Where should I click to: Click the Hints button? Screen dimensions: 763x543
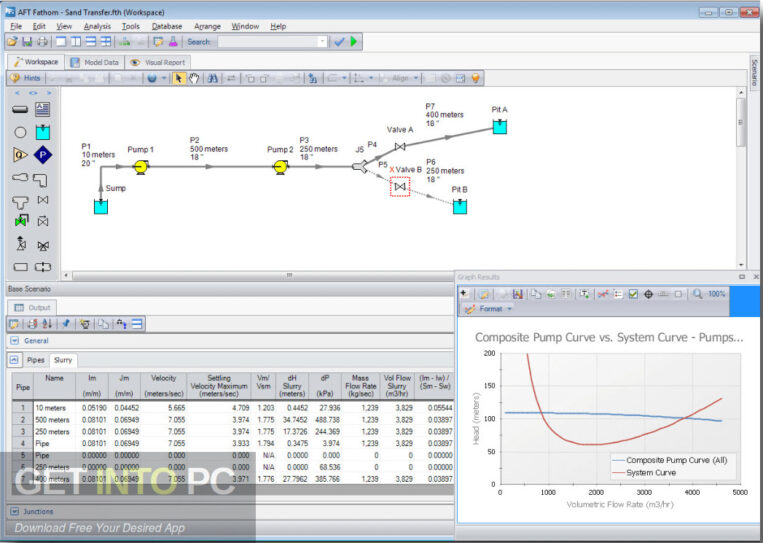click(25, 78)
